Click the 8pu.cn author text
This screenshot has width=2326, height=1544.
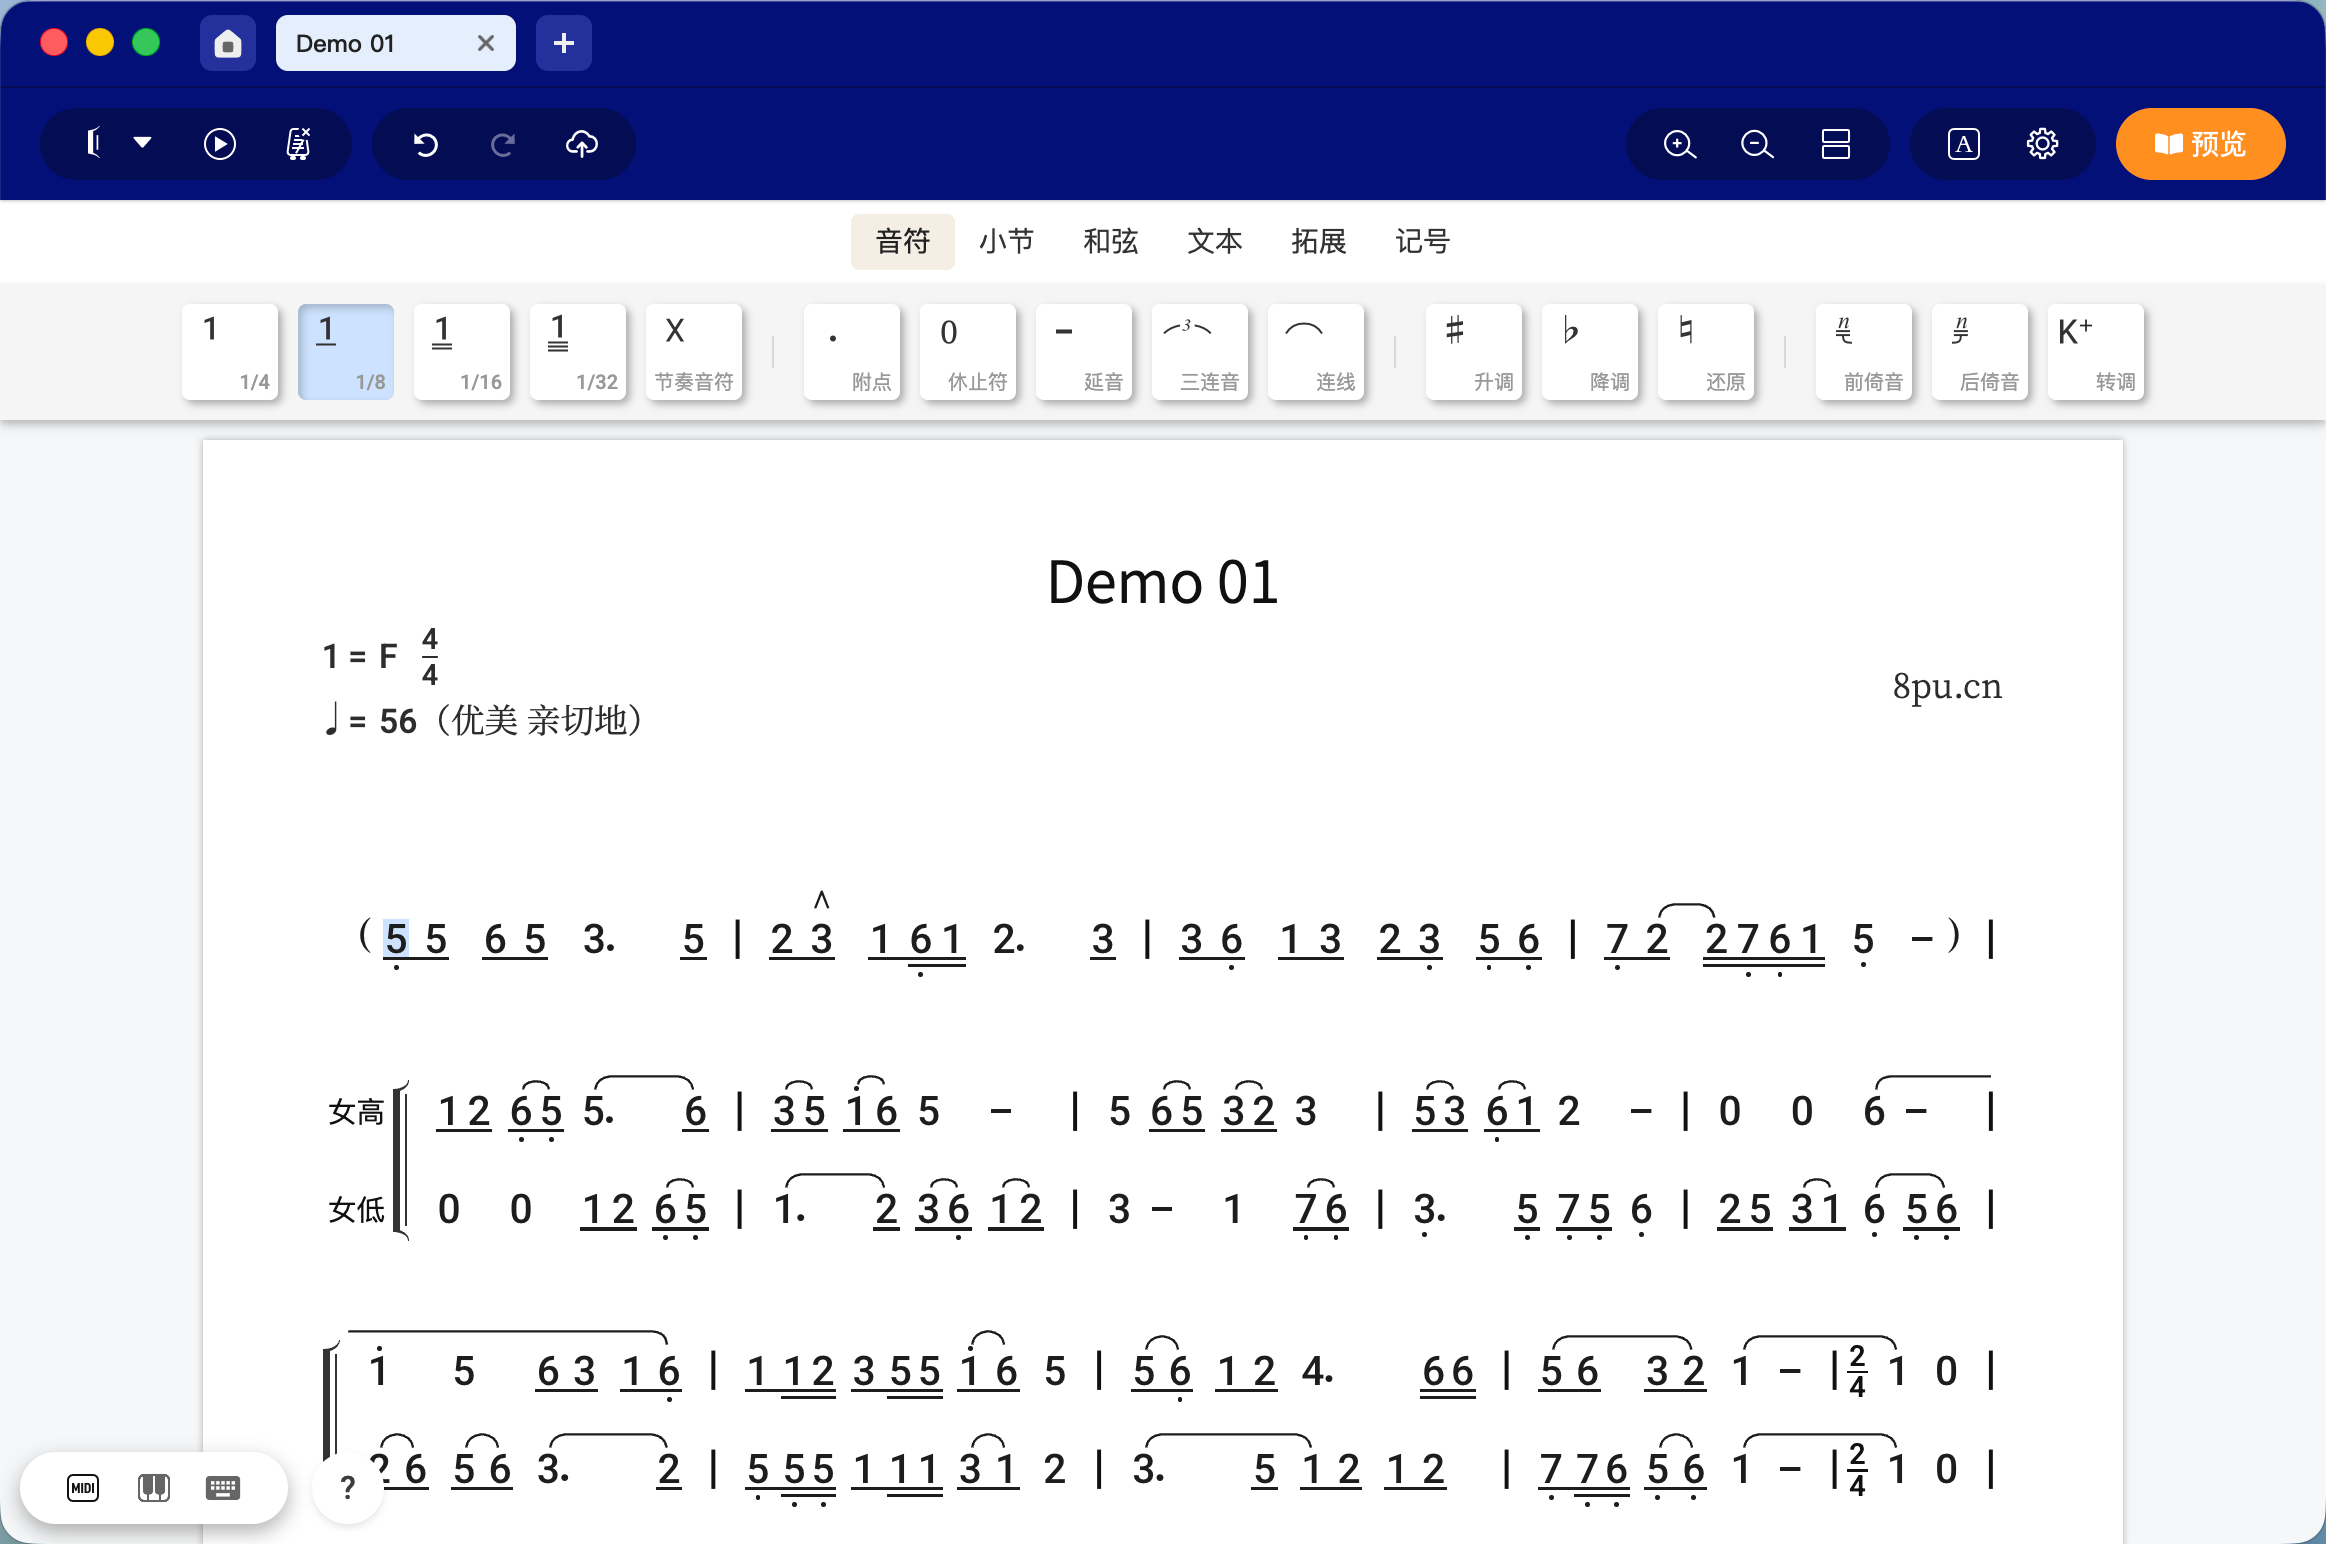(1947, 687)
